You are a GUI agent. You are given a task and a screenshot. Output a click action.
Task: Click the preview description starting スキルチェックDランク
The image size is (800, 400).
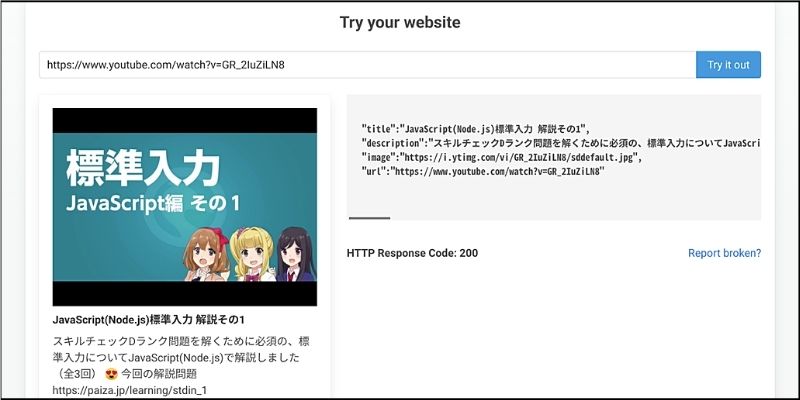pos(181,366)
